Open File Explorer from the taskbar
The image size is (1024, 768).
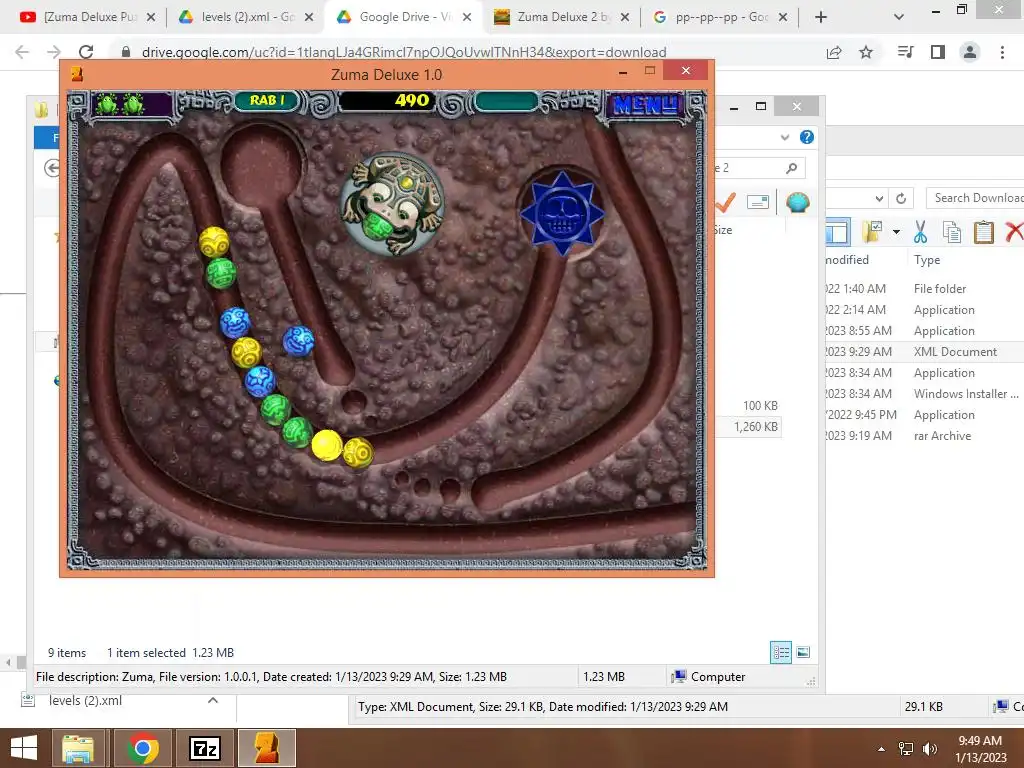pos(78,748)
